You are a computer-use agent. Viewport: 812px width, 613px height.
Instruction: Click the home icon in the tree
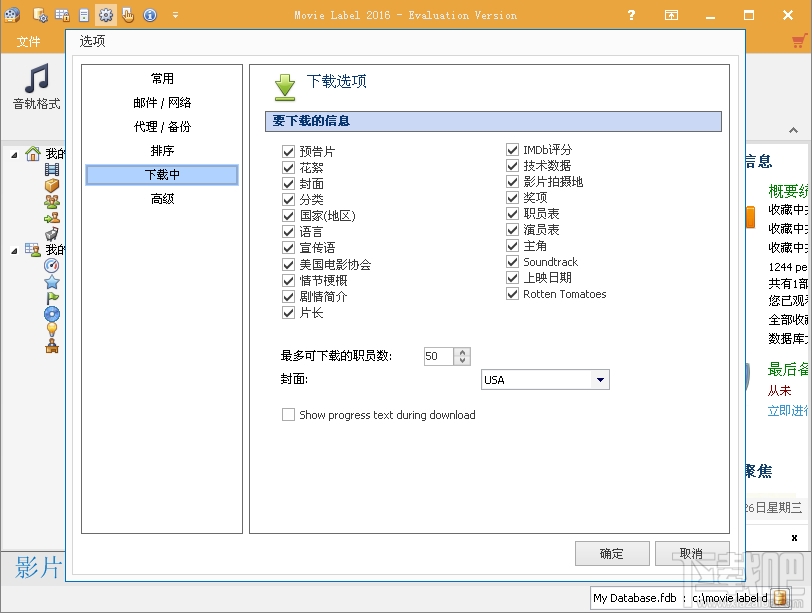[x=33, y=153]
